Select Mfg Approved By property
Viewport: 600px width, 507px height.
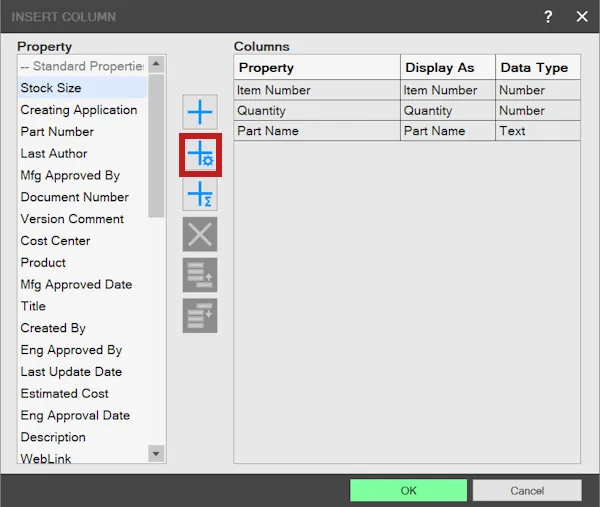[82, 175]
